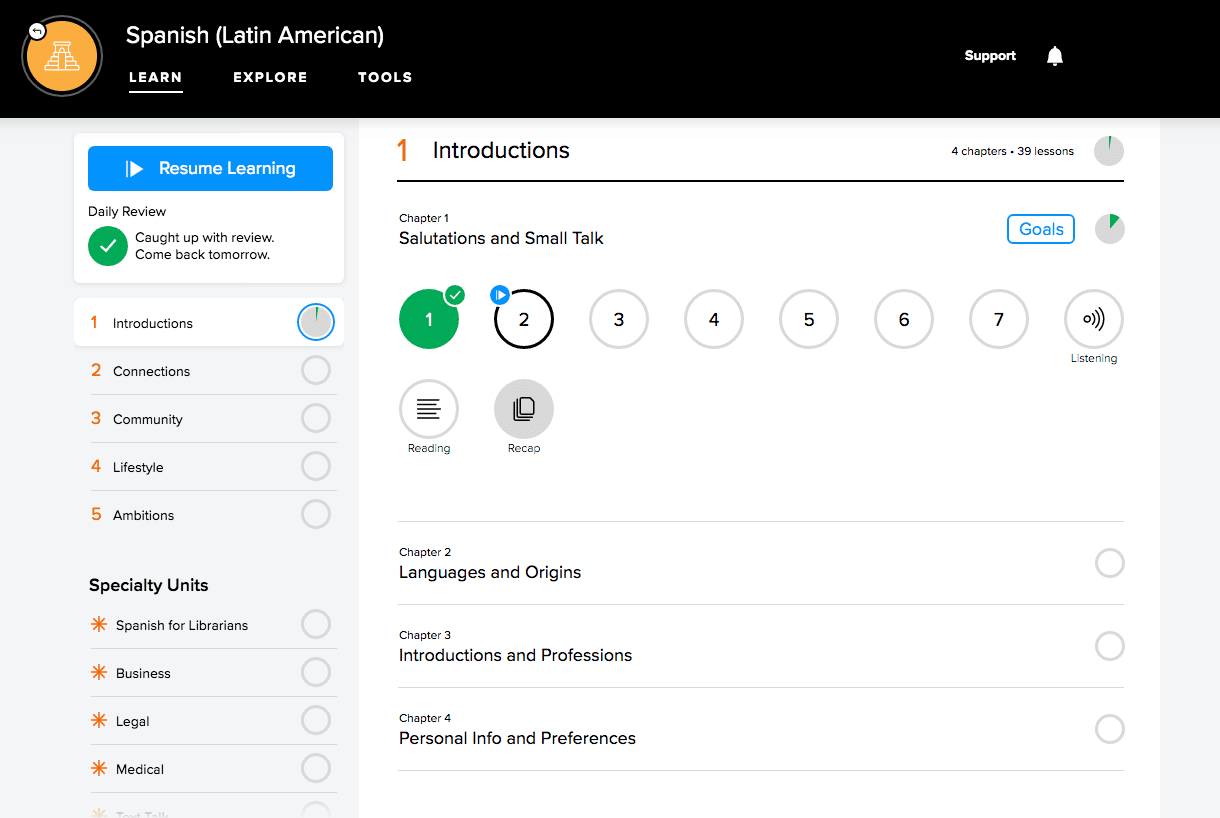
Task: Open the Listening exercise icon
Action: pyautogui.click(x=1093, y=320)
